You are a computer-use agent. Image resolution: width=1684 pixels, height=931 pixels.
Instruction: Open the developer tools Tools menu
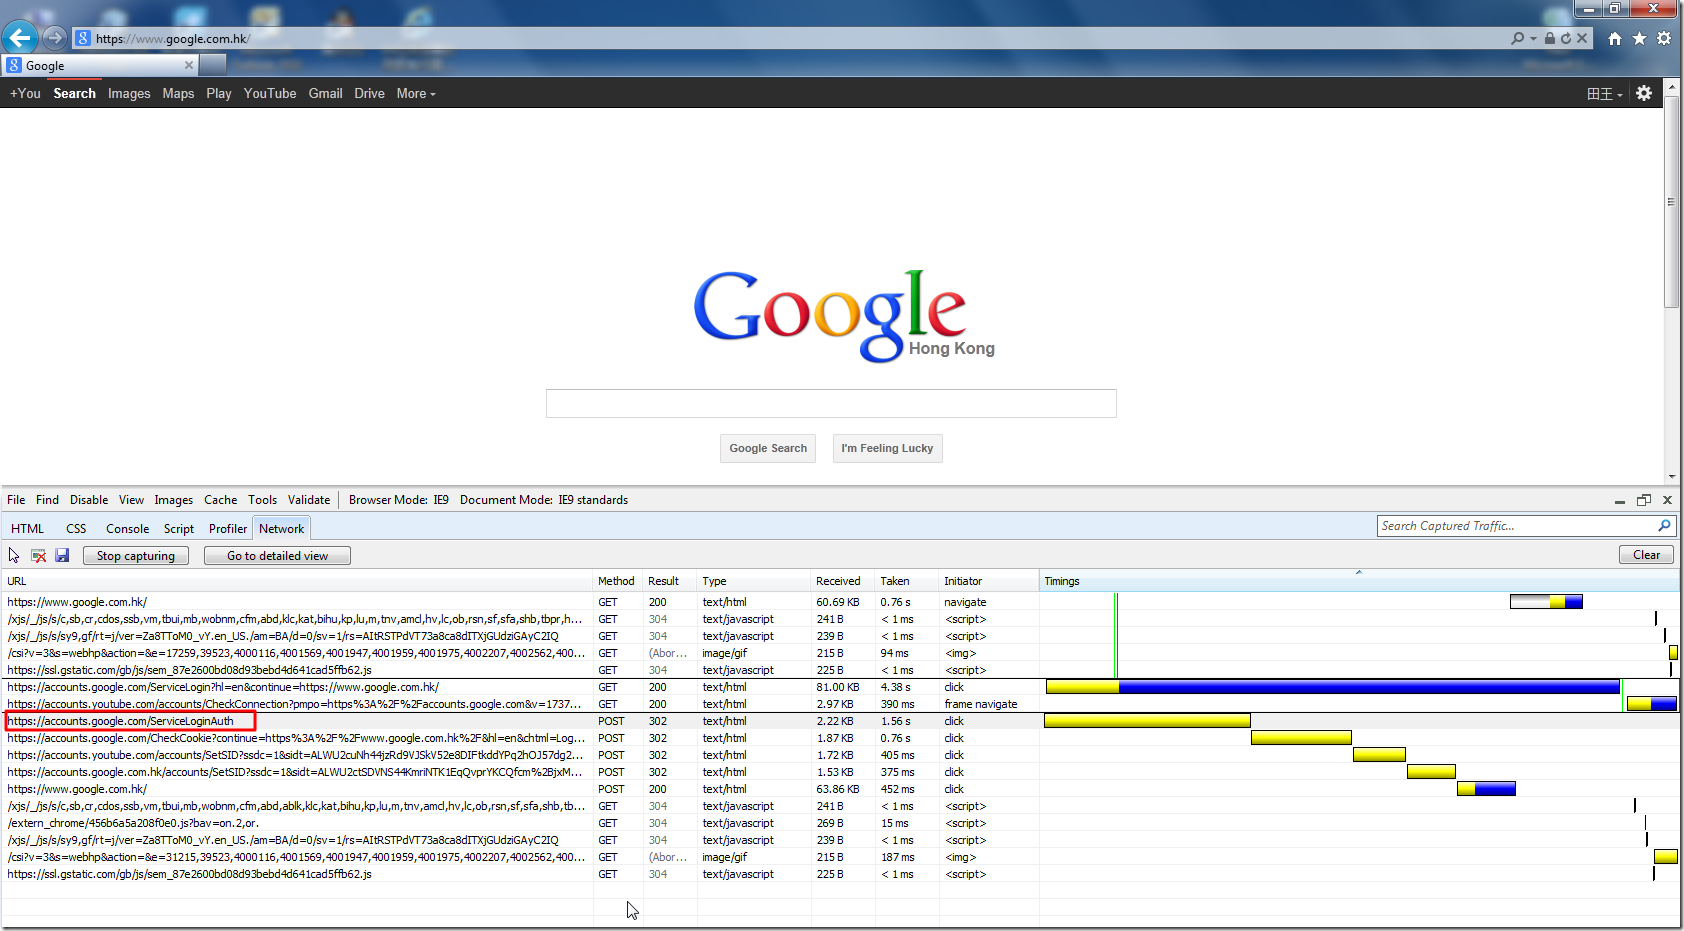tap(262, 500)
